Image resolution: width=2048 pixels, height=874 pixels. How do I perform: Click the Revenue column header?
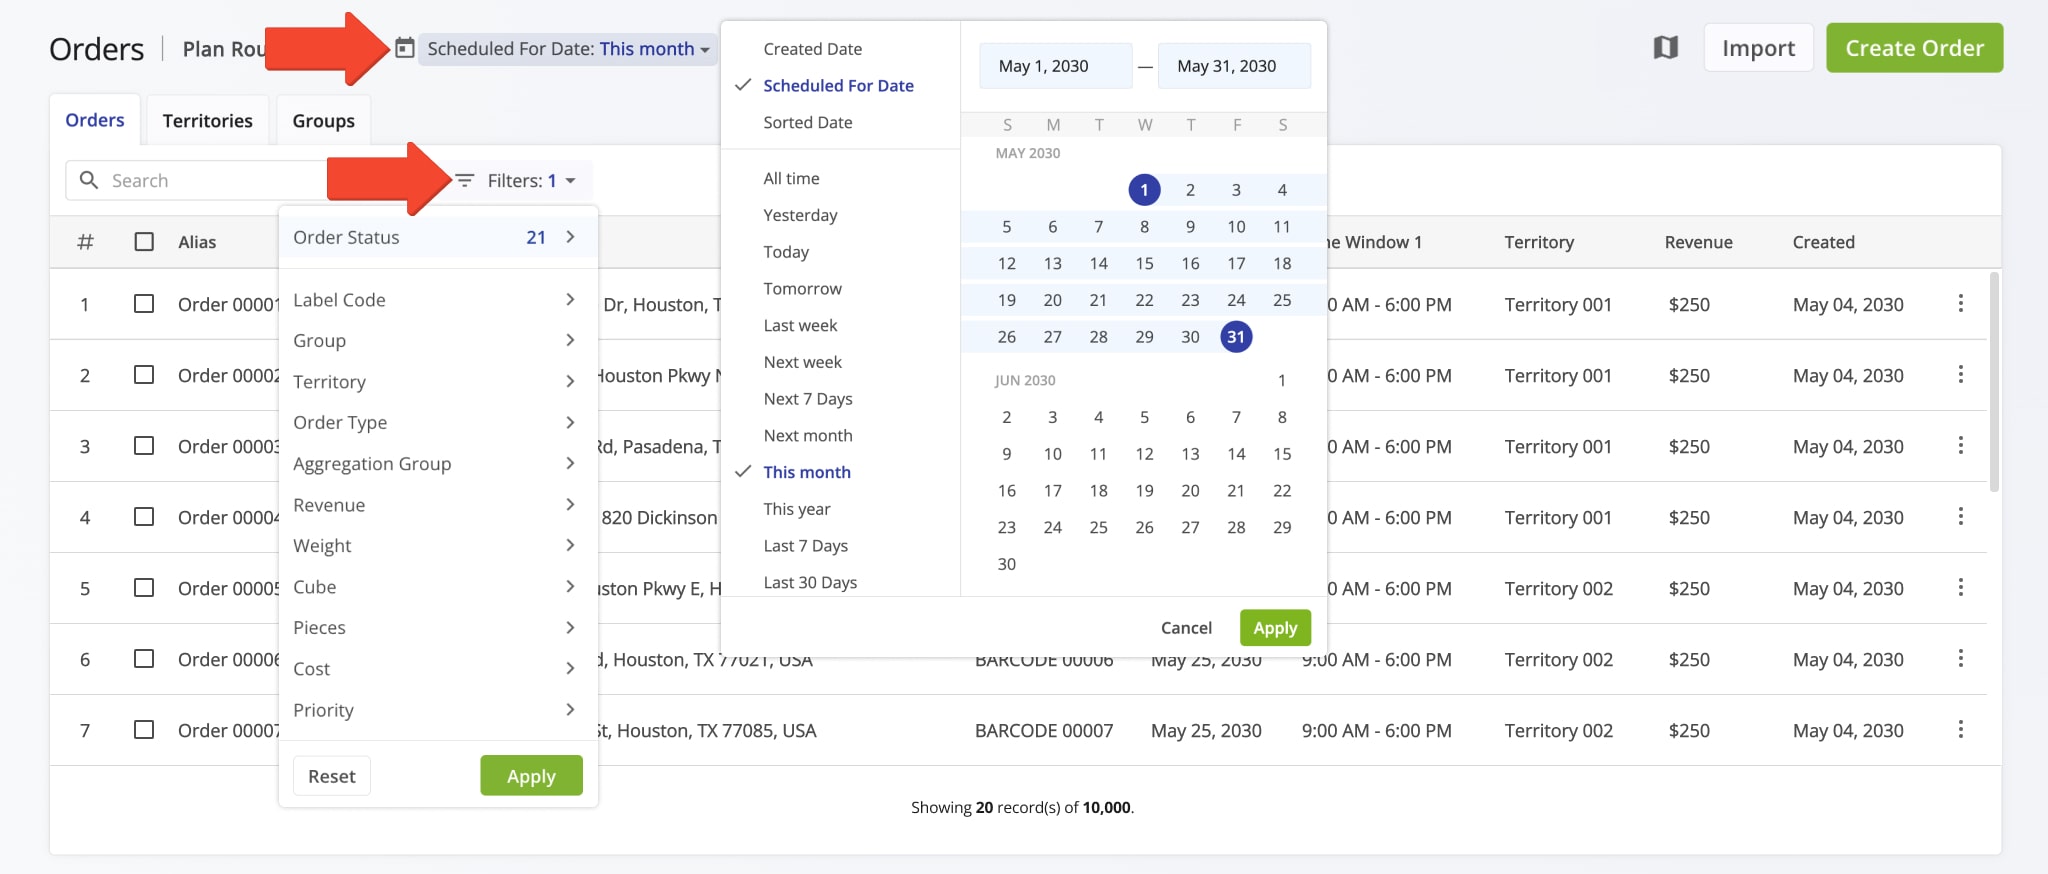tap(1698, 242)
